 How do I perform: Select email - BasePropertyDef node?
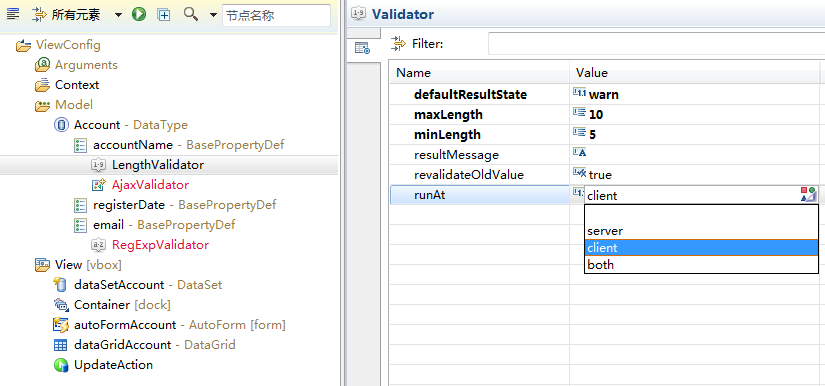(164, 225)
